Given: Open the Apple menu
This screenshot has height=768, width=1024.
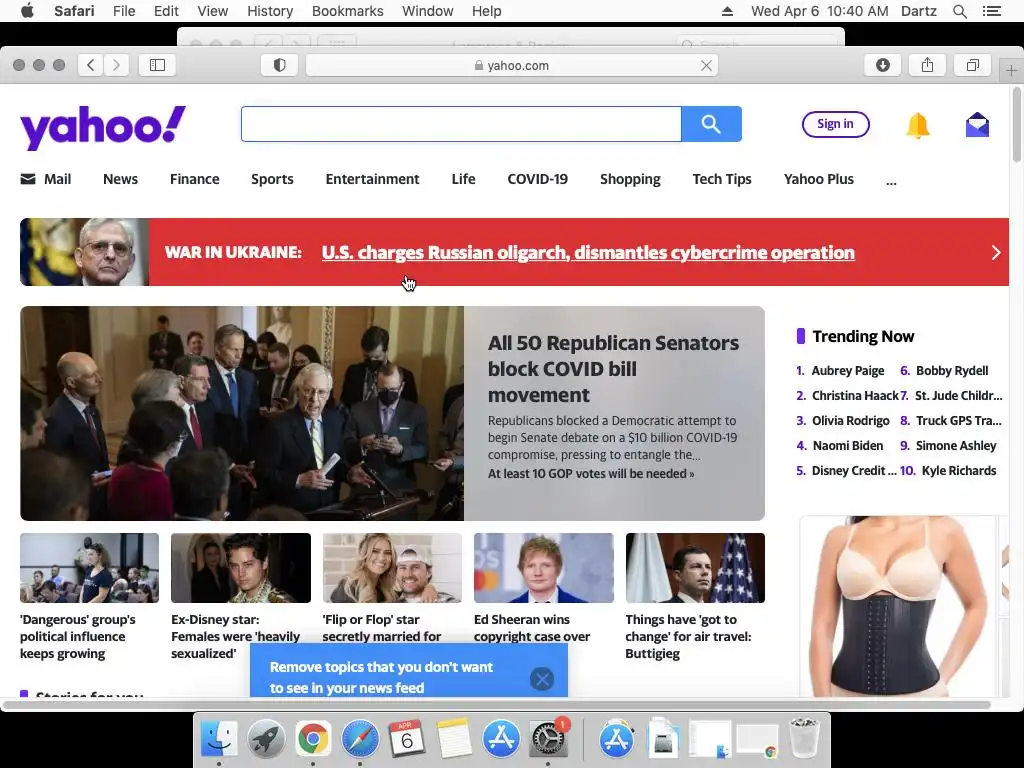Looking at the screenshot, I should tap(27, 11).
